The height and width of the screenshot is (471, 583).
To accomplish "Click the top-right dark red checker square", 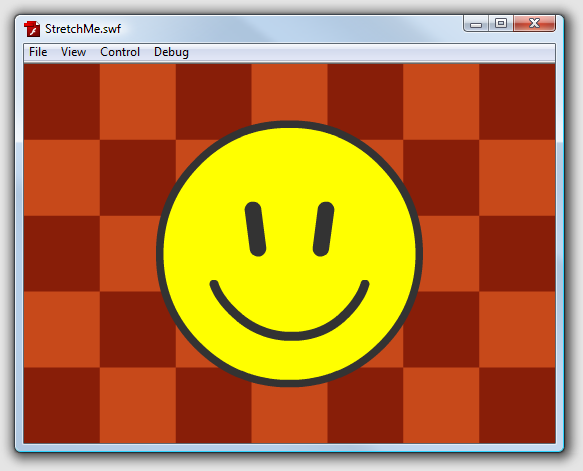I will pyautogui.click(x=517, y=101).
